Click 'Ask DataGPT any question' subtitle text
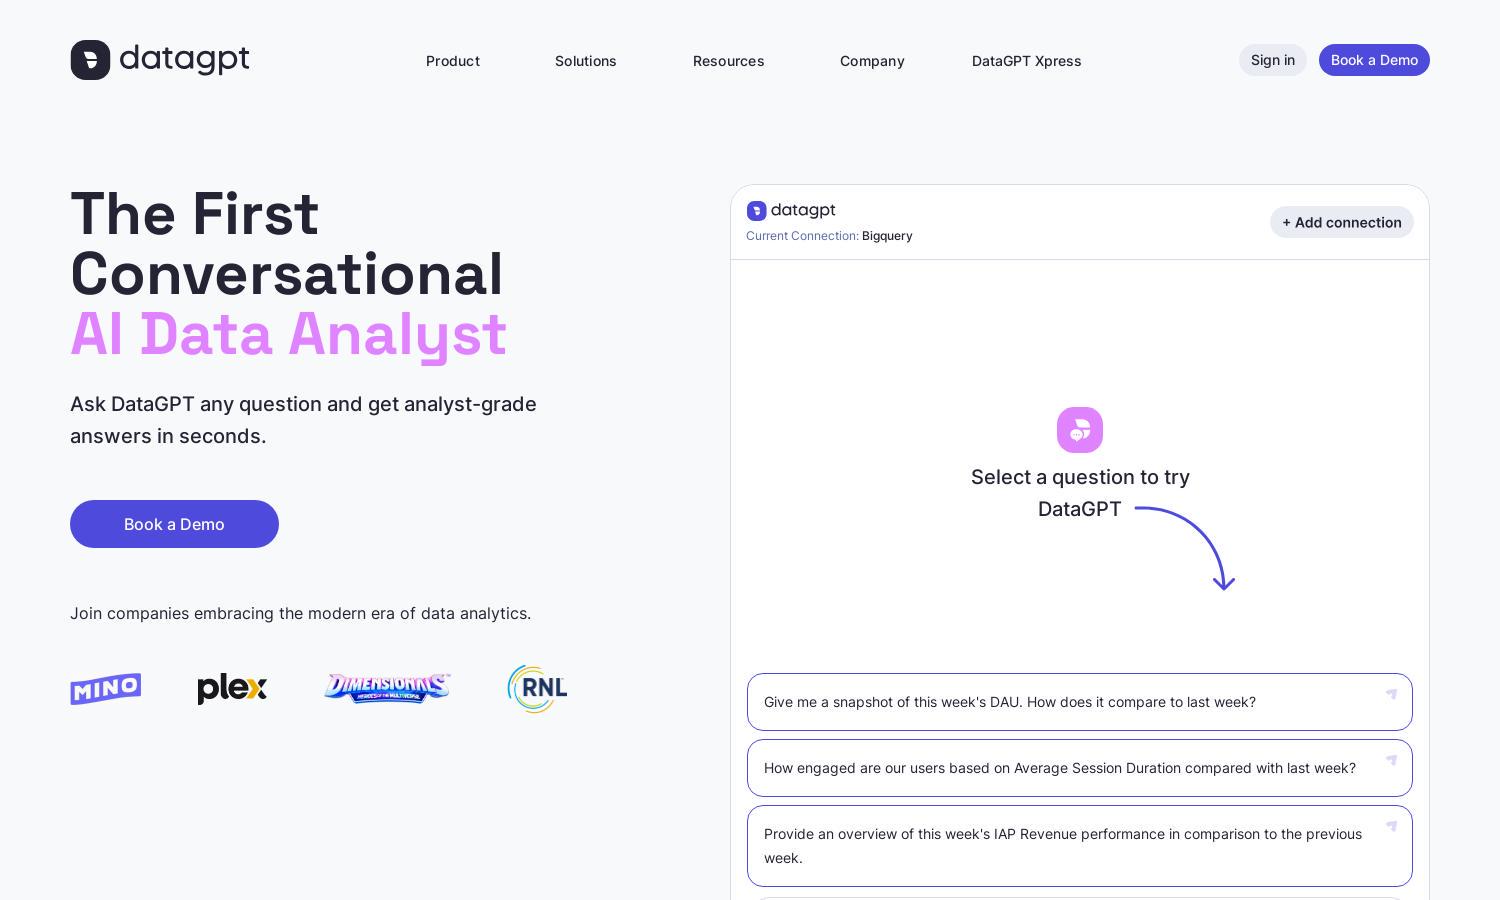The width and height of the screenshot is (1500, 900). point(303,420)
